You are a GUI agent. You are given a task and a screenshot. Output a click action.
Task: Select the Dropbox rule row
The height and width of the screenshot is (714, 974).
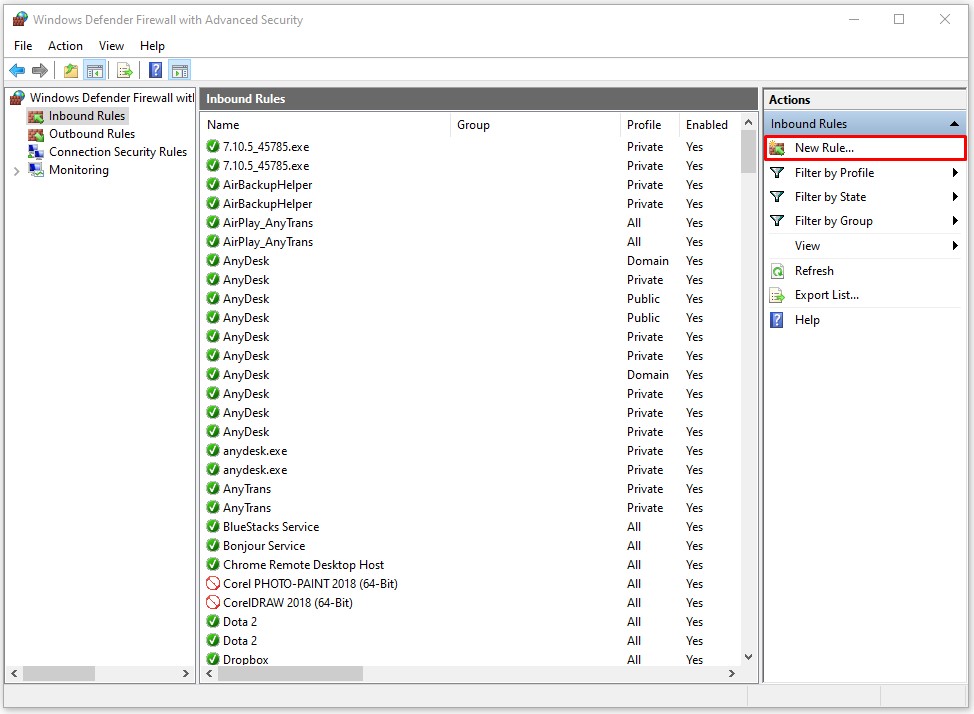click(x=472, y=659)
